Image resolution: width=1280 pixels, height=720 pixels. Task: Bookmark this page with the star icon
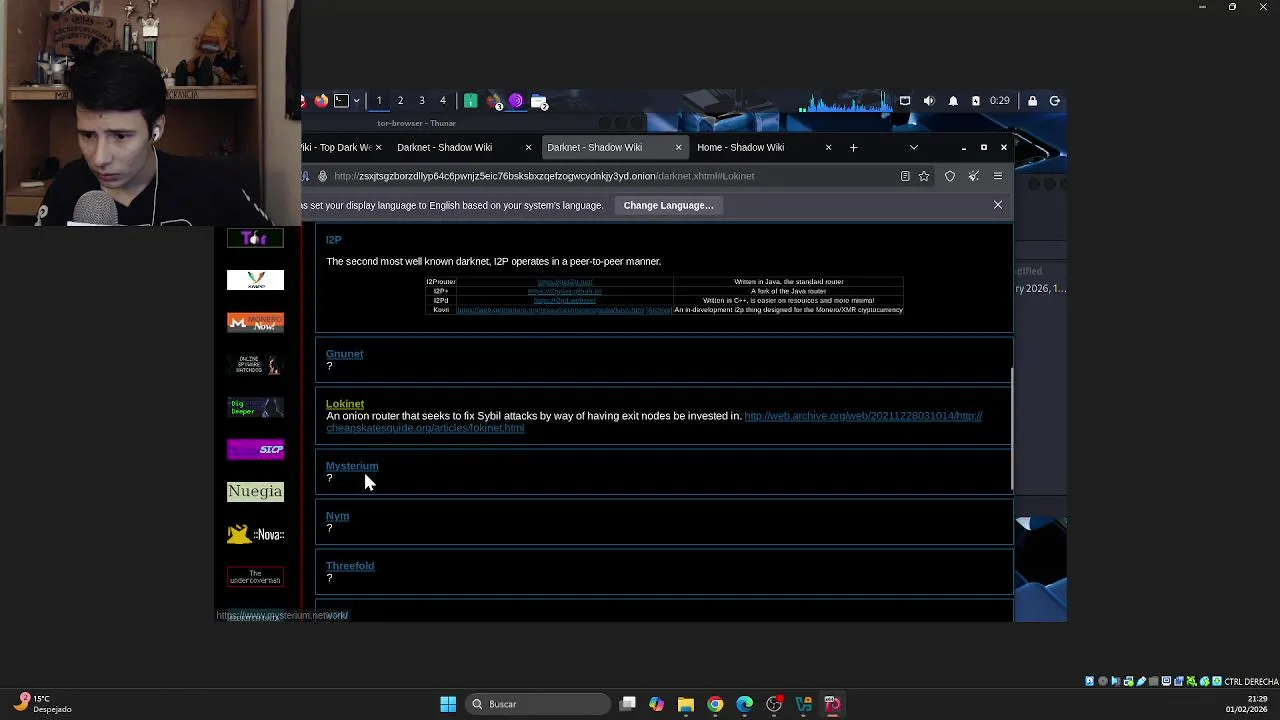pos(924,176)
